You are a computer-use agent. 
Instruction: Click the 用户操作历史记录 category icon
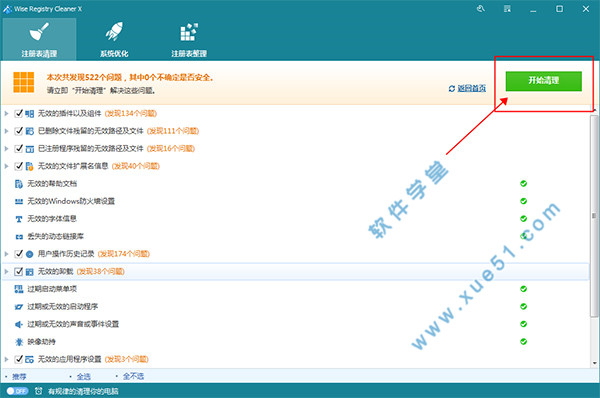click(x=29, y=254)
